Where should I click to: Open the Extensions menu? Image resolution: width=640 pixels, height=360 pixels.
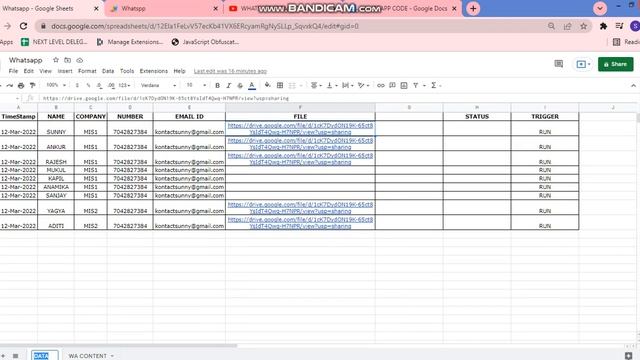coord(153,71)
